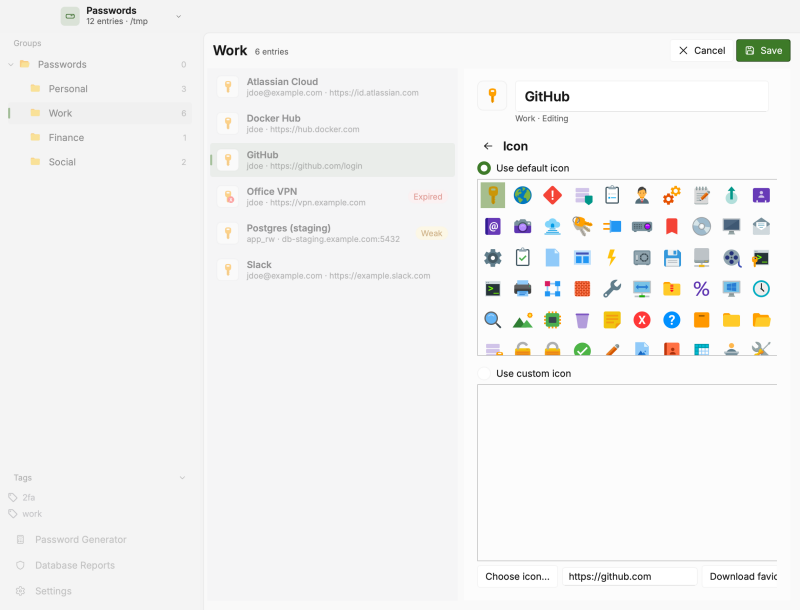Select Use default icon radio button
The image size is (800, 610).
[484, 168]
